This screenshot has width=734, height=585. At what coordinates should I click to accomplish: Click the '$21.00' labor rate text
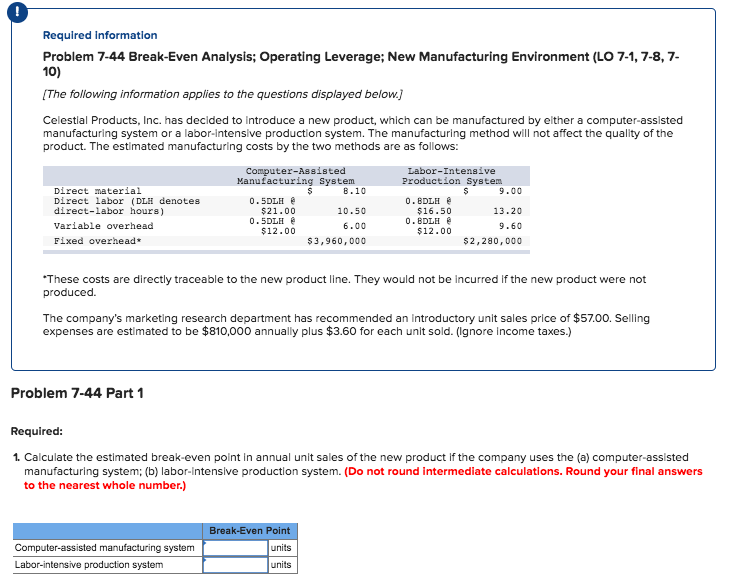[278, 211]
